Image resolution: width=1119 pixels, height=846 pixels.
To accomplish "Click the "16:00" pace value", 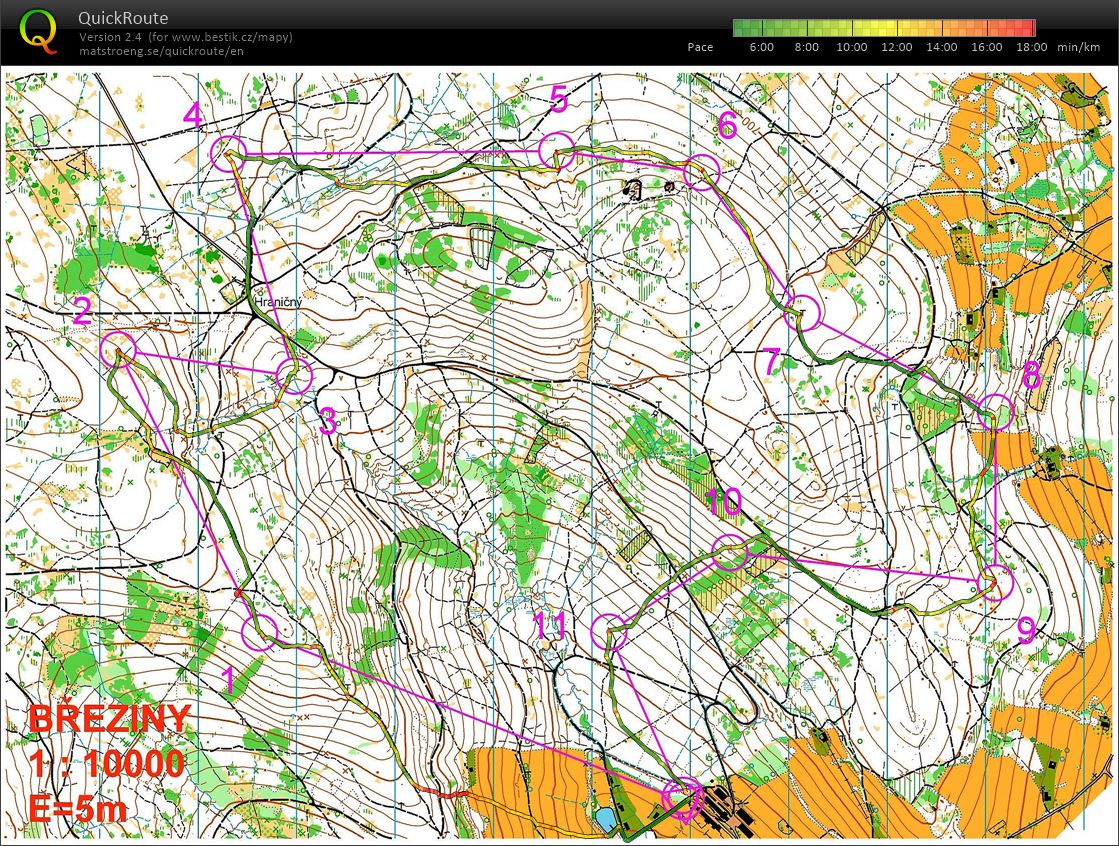I will [986, 47].
